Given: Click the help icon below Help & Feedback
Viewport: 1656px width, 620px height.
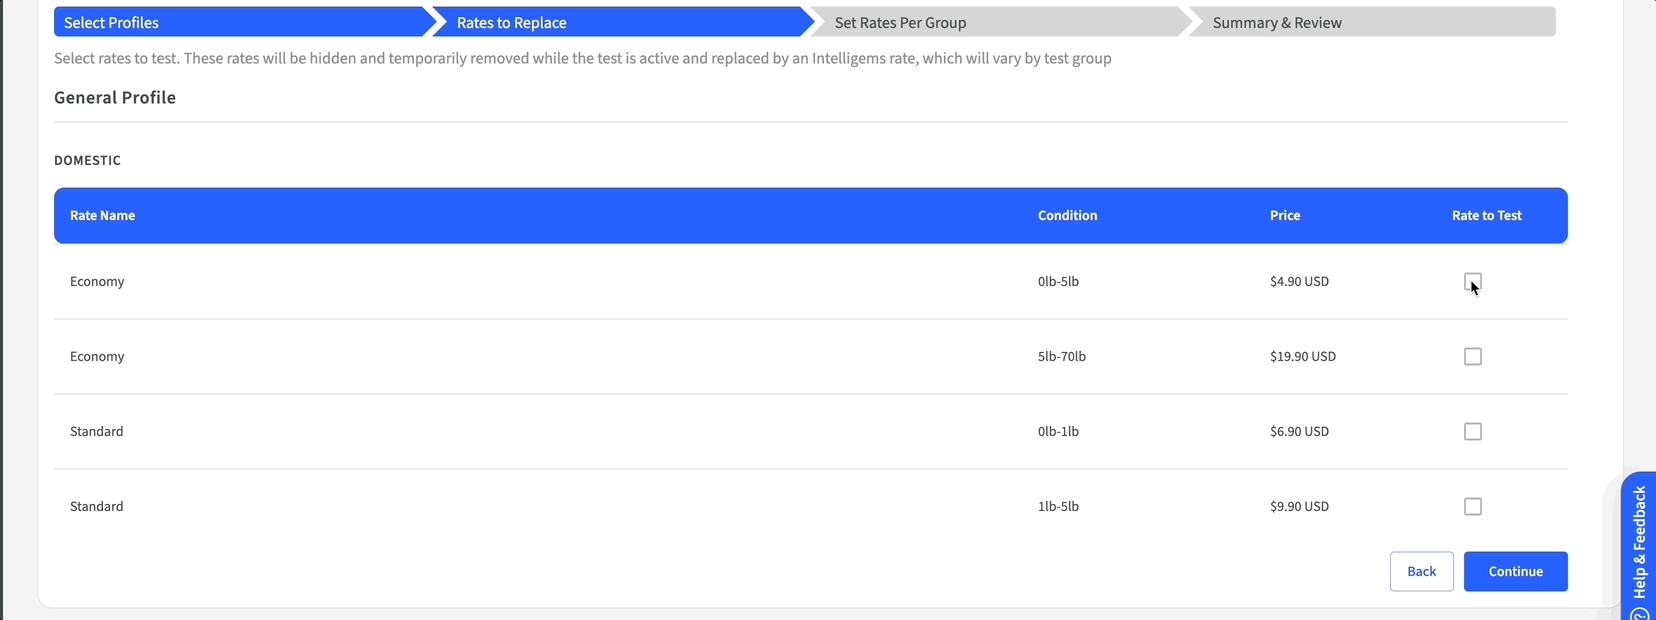Looking at the screenshot, I should point(1640,613).
